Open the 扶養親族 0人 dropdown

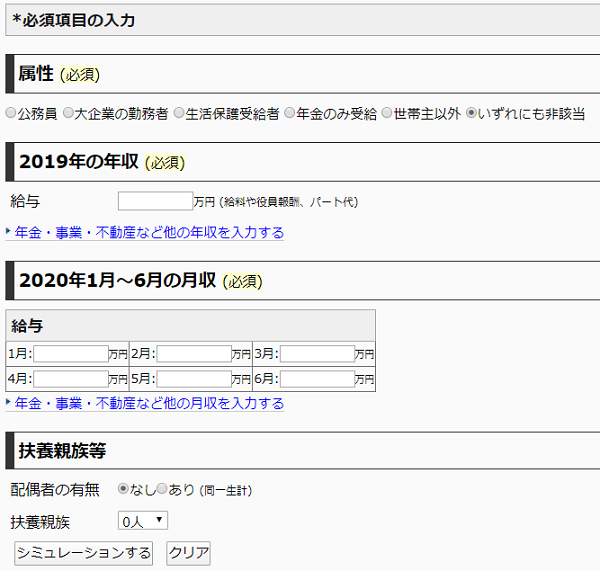coord(143,521)
